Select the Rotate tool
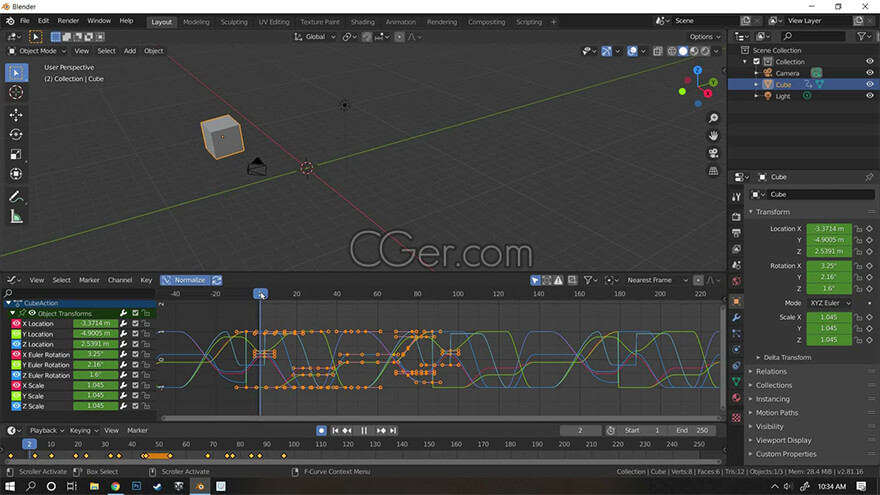Image resolution: width=880 pixels, height=495 pixels. click(x=16, y=135)
